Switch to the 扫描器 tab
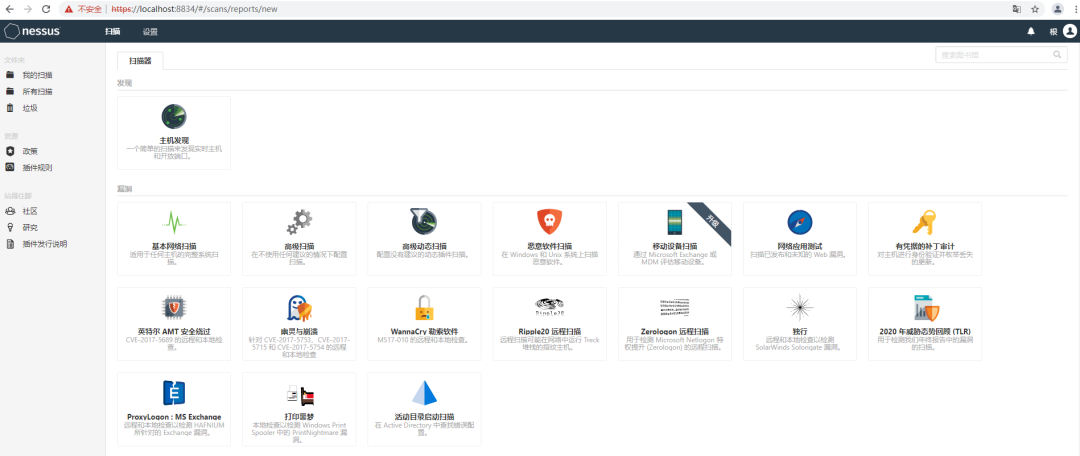This screenshot has height=456, width=1080. pos(140,61)
